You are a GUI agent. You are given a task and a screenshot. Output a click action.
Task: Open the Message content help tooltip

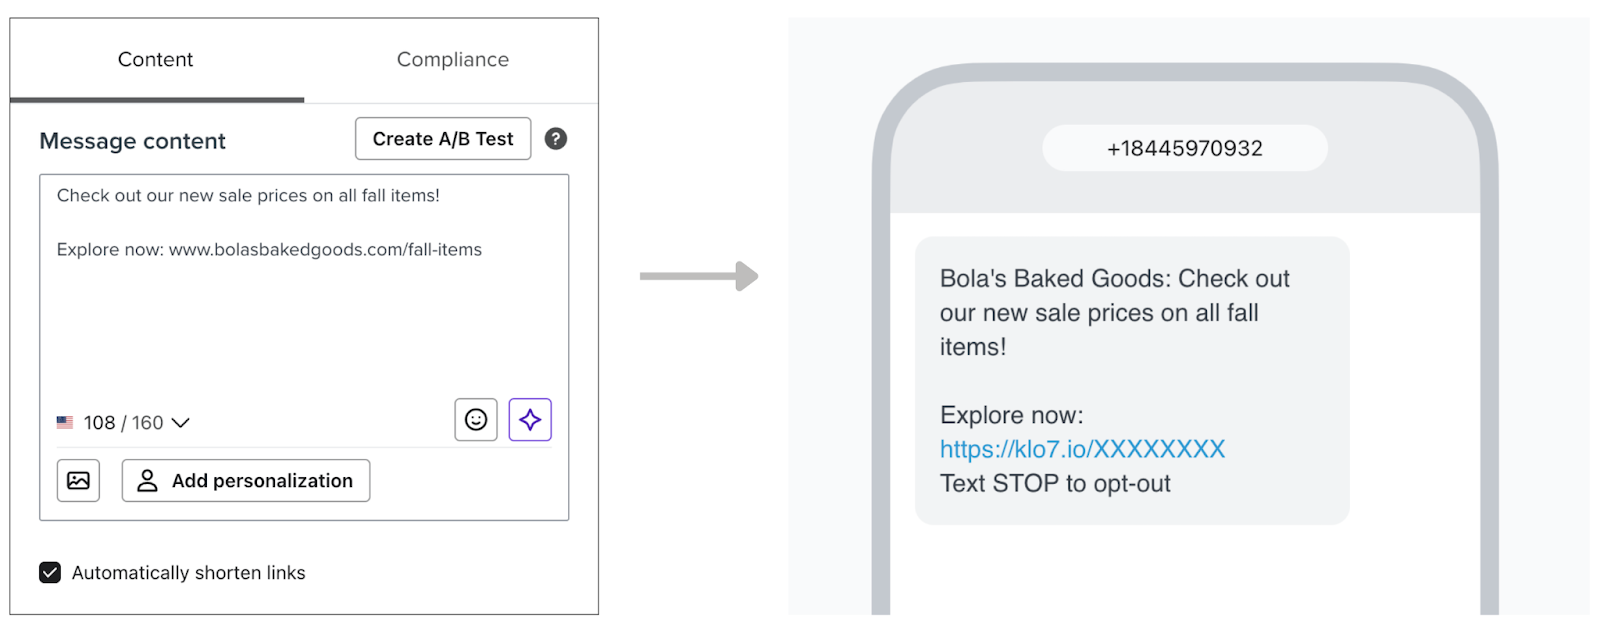[556, 139]
